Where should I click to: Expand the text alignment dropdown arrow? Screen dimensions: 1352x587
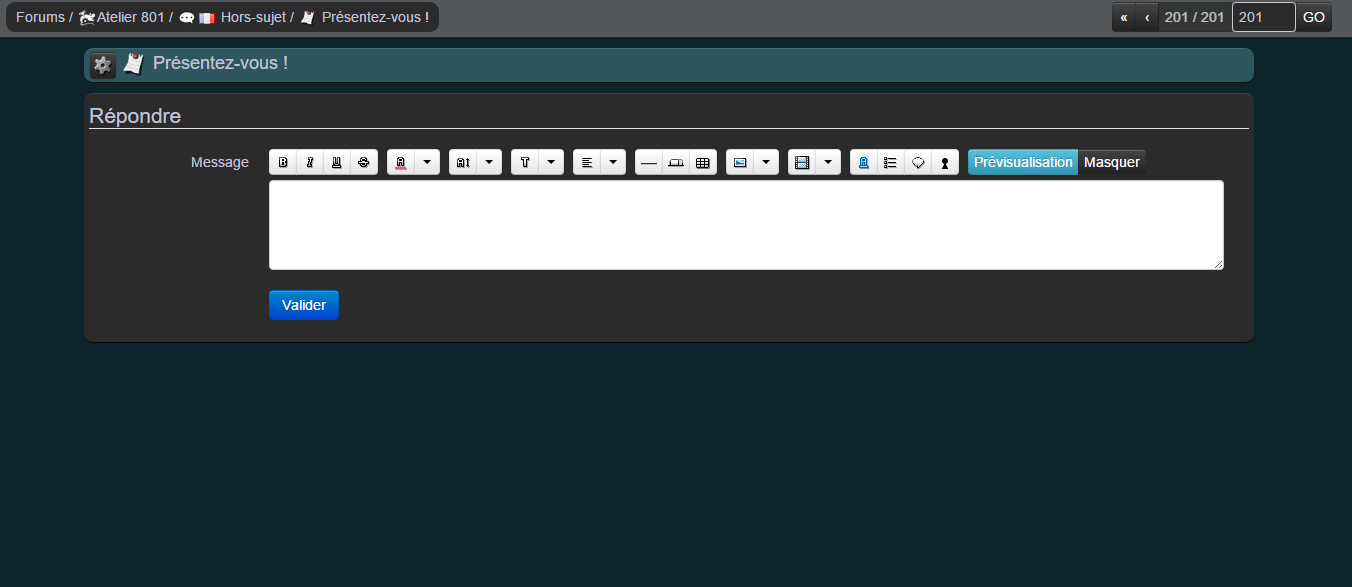click(613, 162)
